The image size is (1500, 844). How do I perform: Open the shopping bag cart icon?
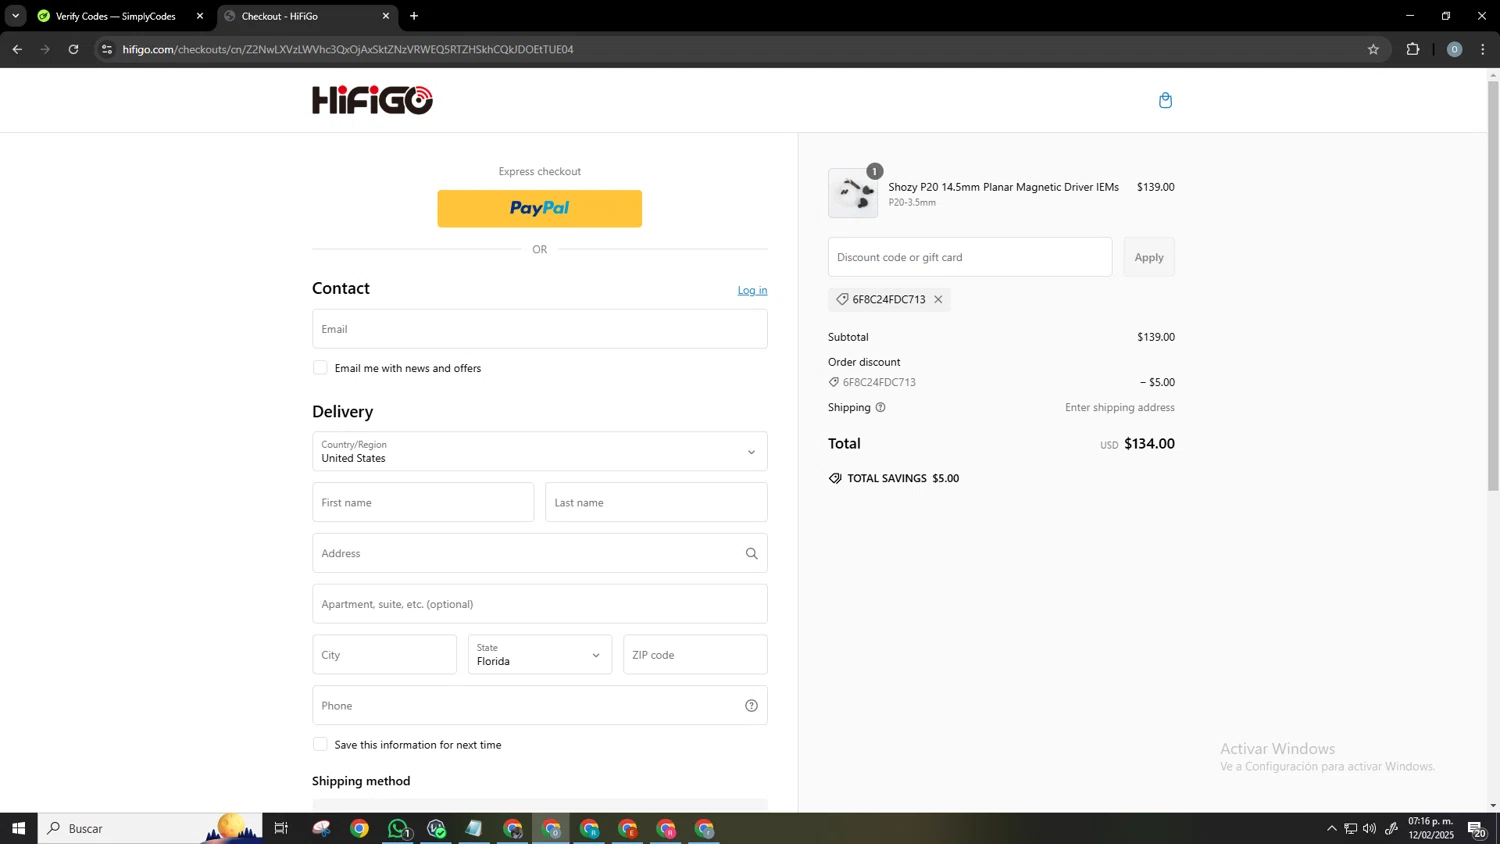(x=1165, y=100)
